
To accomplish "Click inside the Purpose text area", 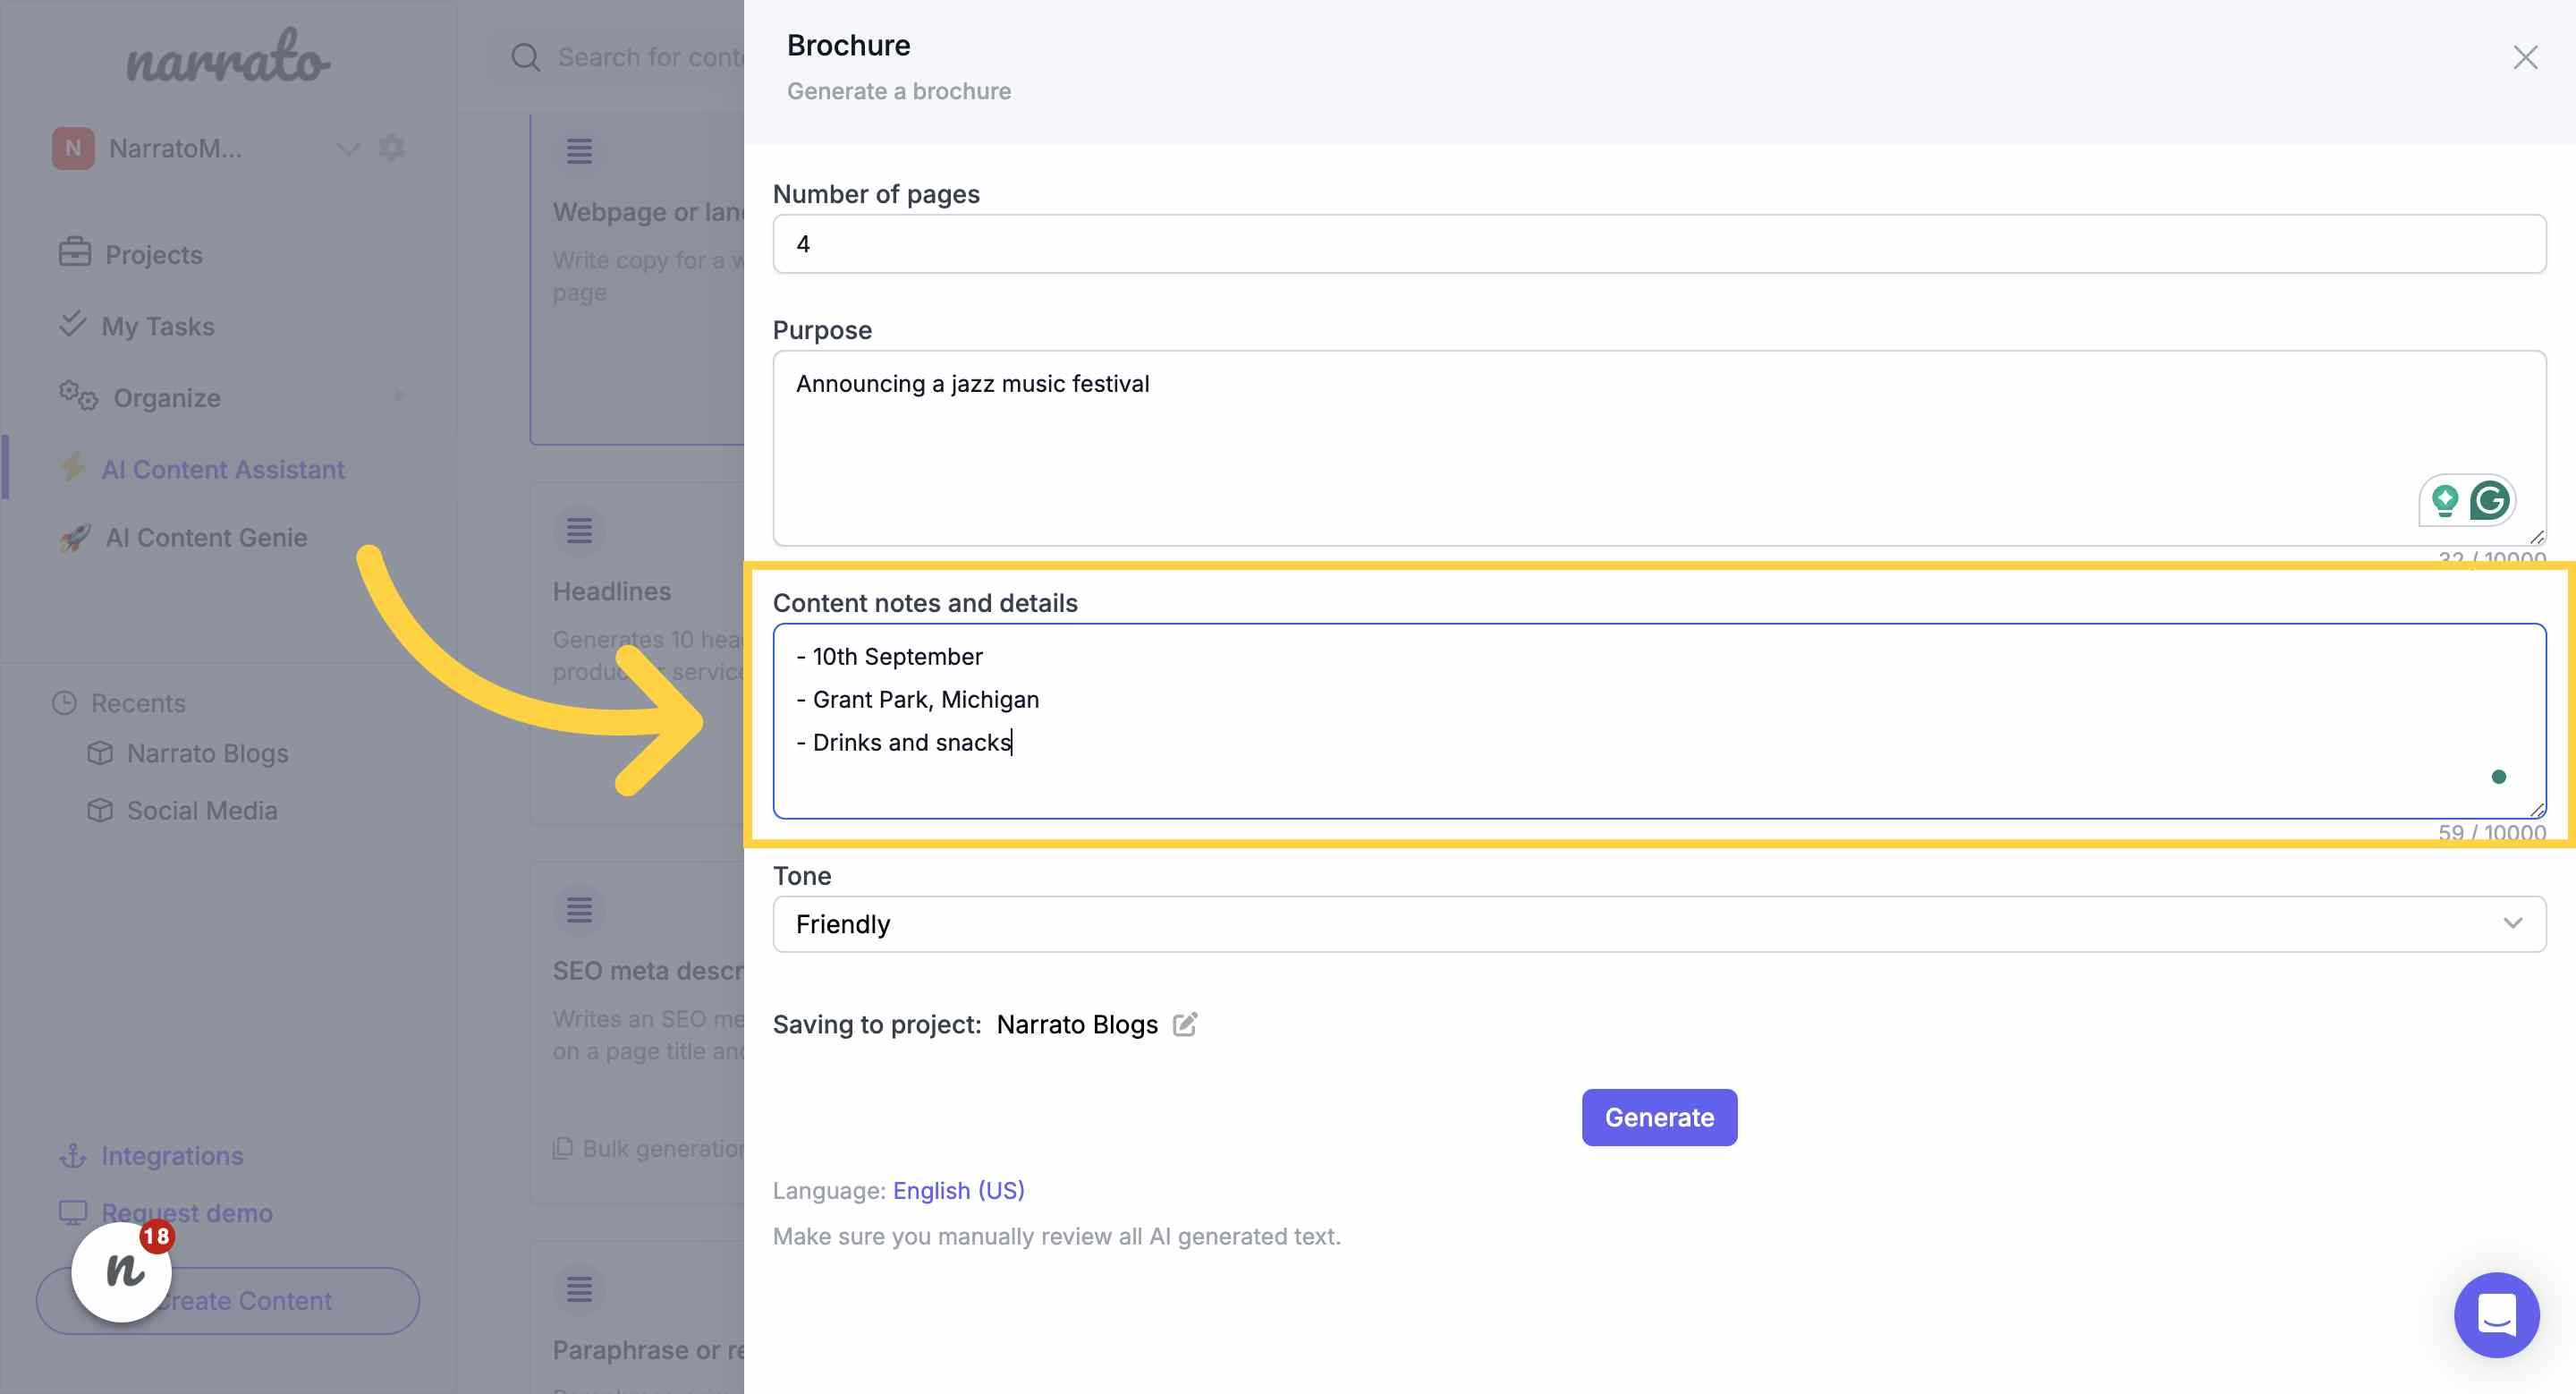I will (1659, 447).
